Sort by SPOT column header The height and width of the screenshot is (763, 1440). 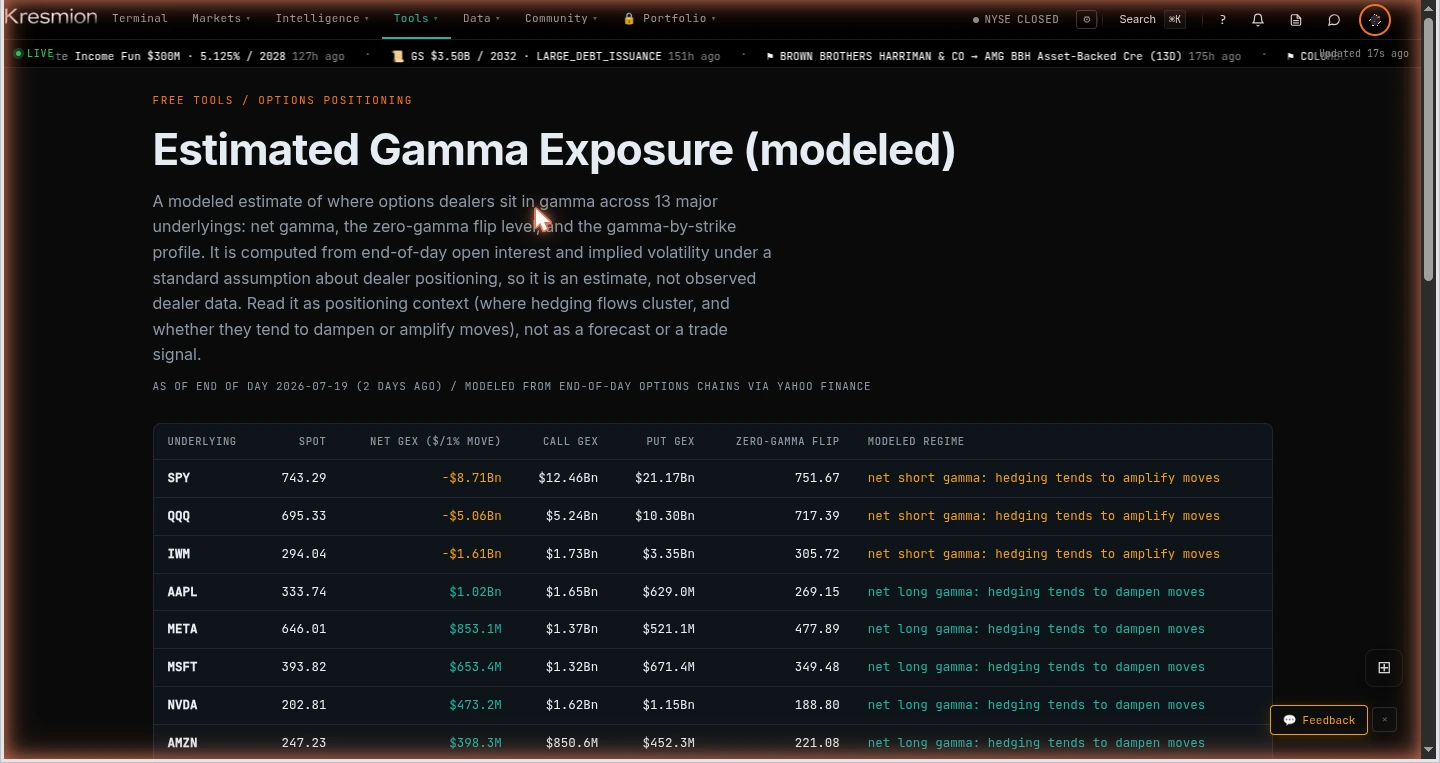[x=312, y=441]
